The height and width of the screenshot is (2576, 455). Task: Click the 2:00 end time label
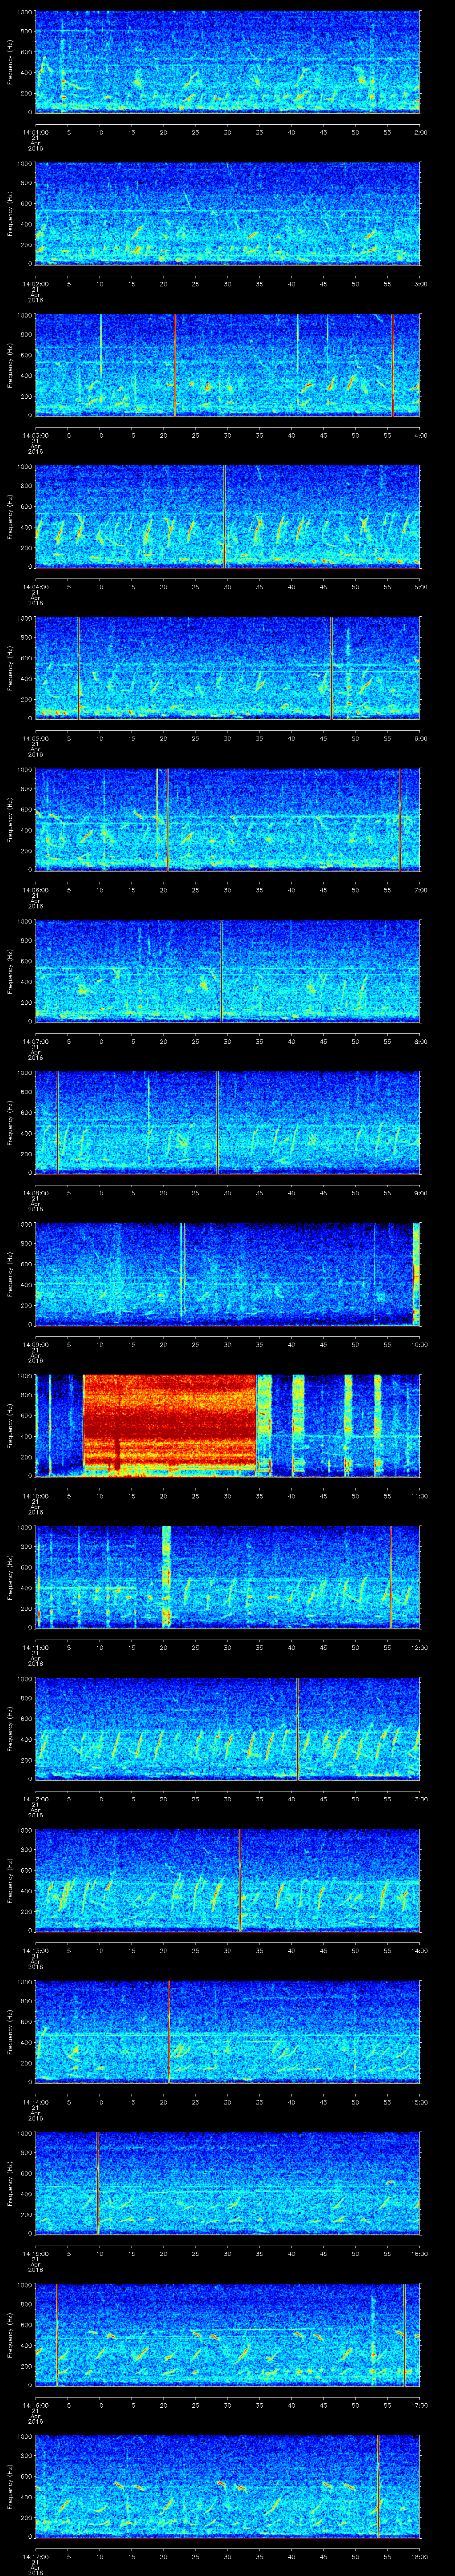[420, 132]
